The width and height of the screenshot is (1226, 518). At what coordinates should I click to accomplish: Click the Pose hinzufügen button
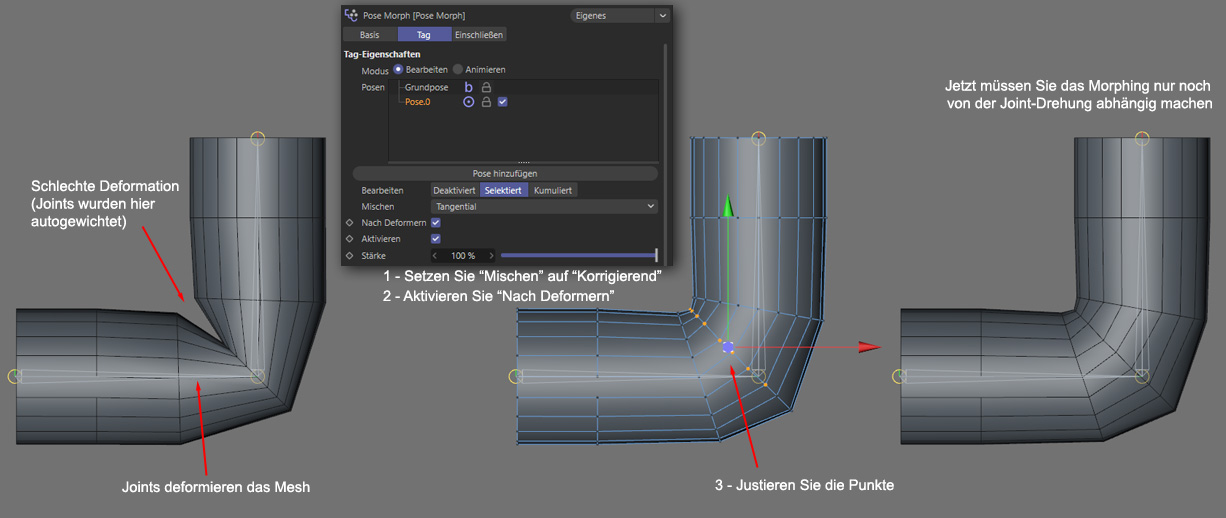505,173
